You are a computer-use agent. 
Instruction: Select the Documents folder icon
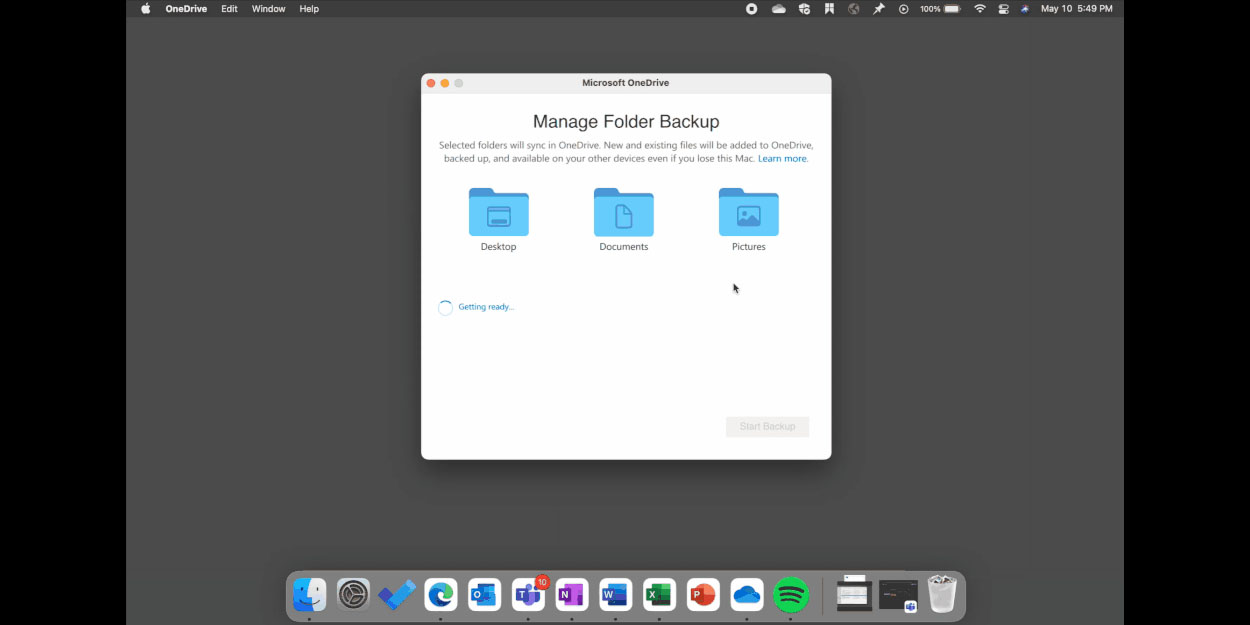click(x=623, y=213)
